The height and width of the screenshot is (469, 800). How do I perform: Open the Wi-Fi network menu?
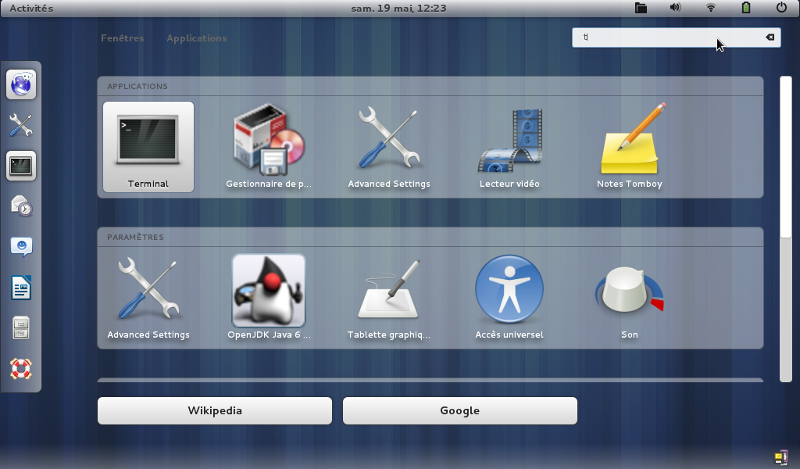pyautogui.click(x=711, y=8)
